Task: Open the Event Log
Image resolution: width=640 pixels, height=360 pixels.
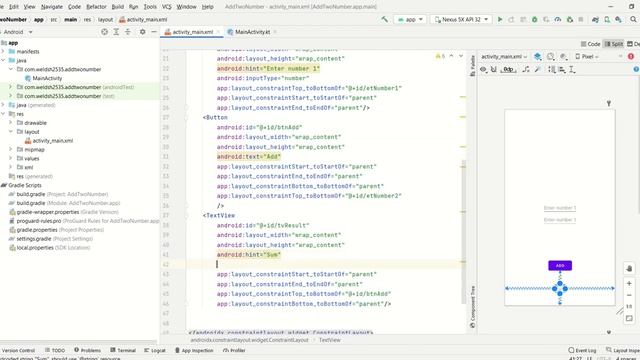Action: click(x=582, y=350)
